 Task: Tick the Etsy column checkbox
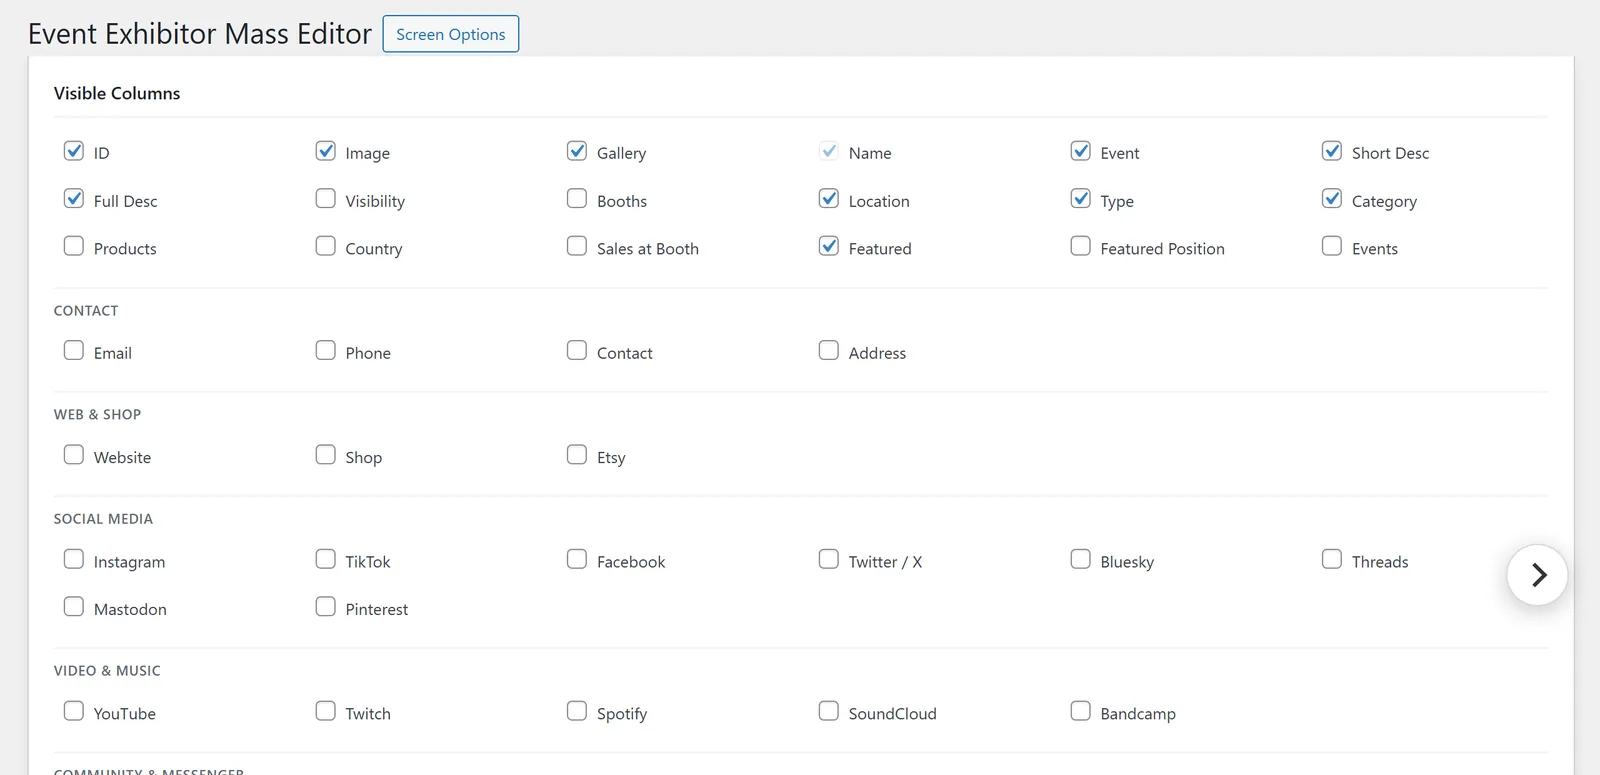[577, 455]
